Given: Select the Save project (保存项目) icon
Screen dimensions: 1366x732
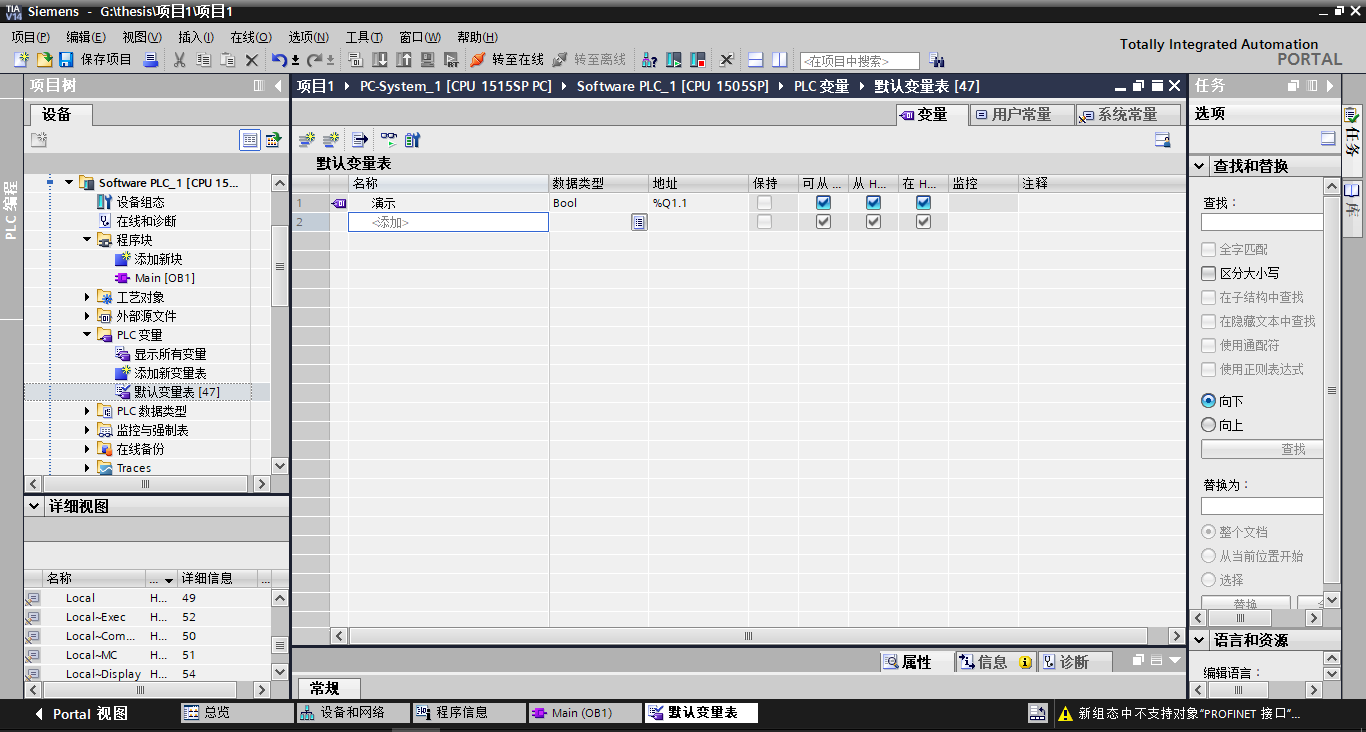Looking at the screenshot, I should pyautogui.click(x=65, y=60).
